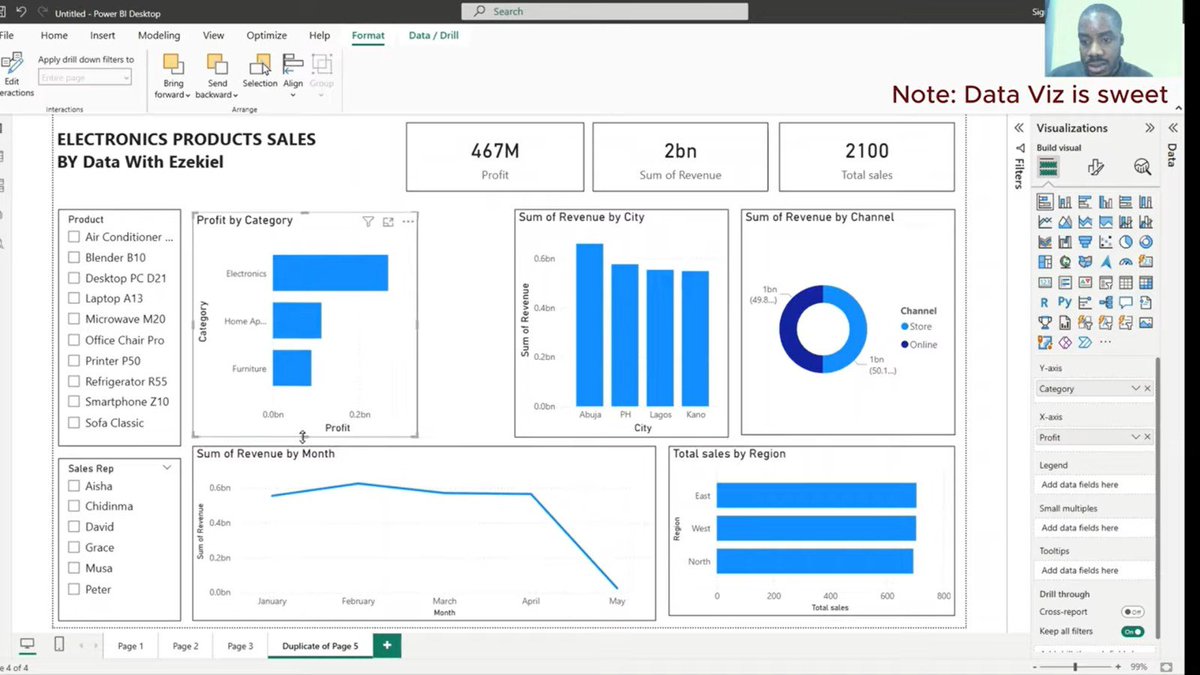Open the Data / Drill tab
Viewport: 1200px width, 675px height.
click(433, 35)
